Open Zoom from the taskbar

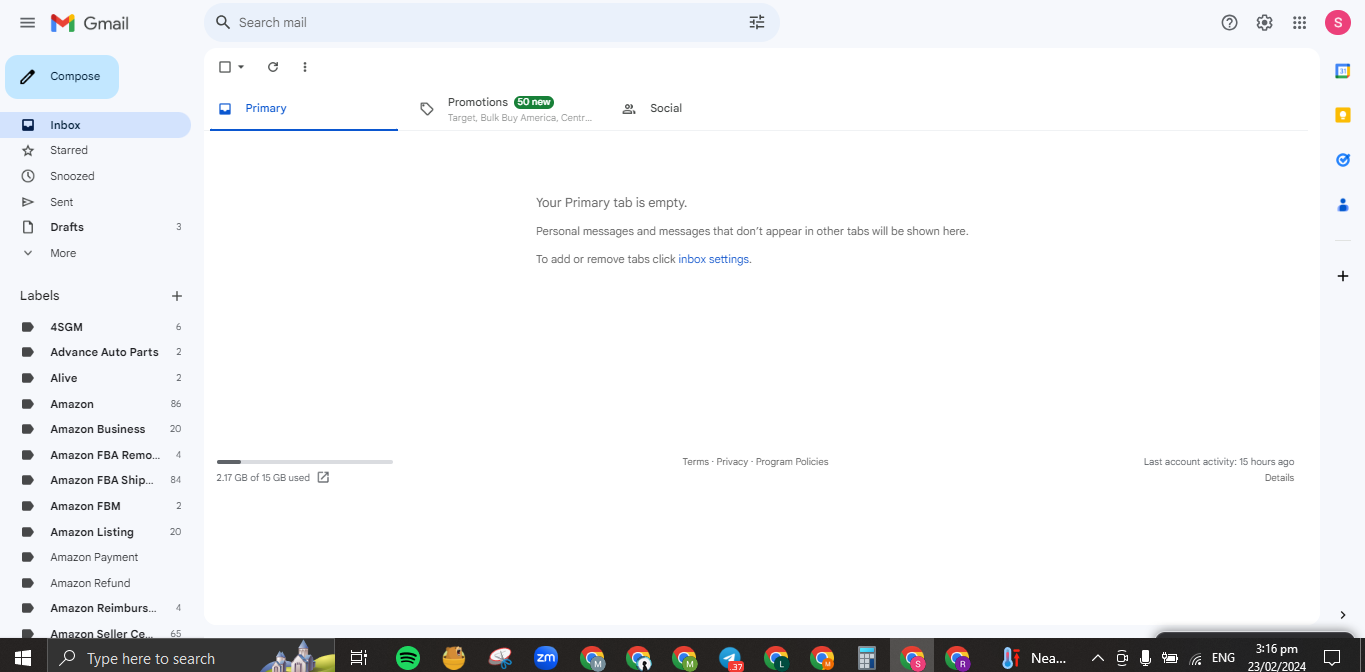pyautogui.click(x=546, y=658)
